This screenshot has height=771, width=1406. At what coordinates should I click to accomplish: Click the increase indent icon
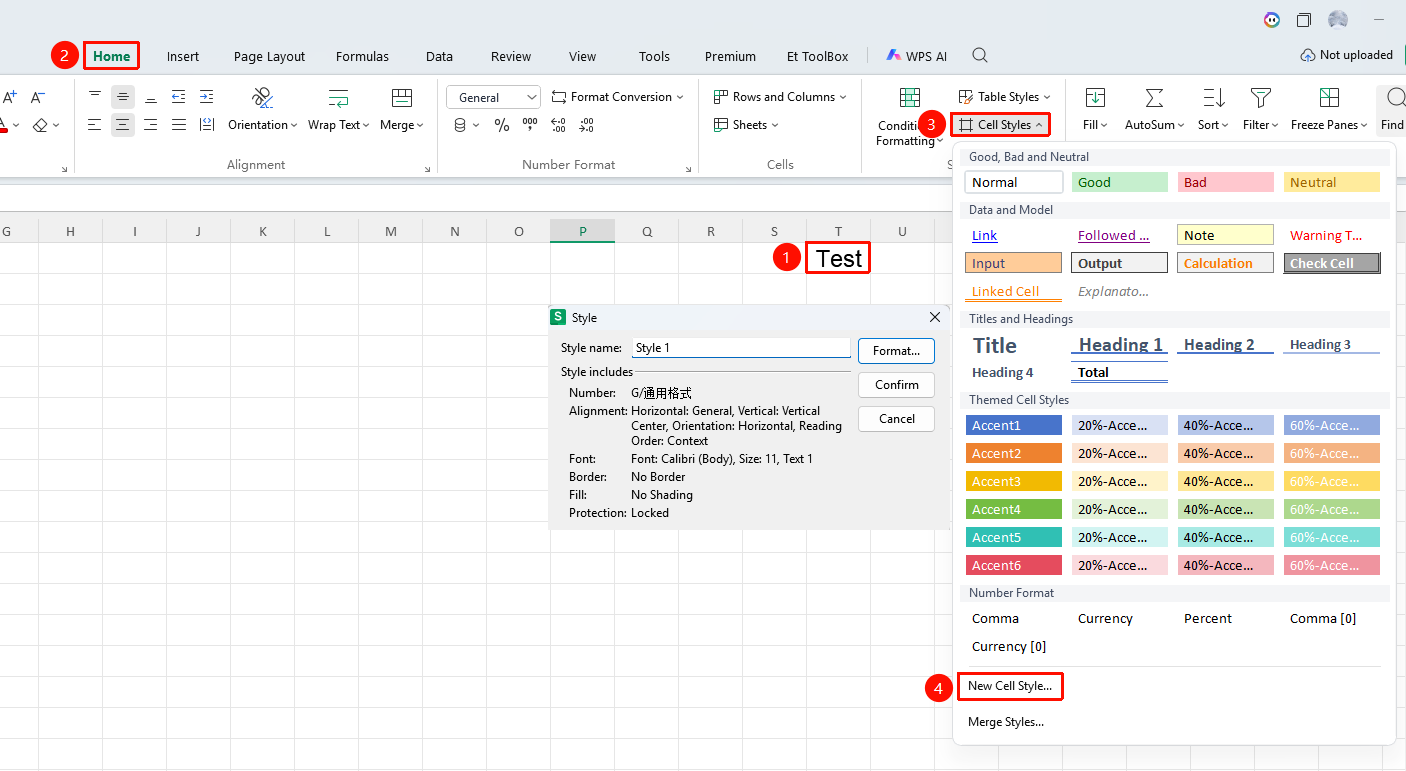pyautogui.click(x=207, y=97)
